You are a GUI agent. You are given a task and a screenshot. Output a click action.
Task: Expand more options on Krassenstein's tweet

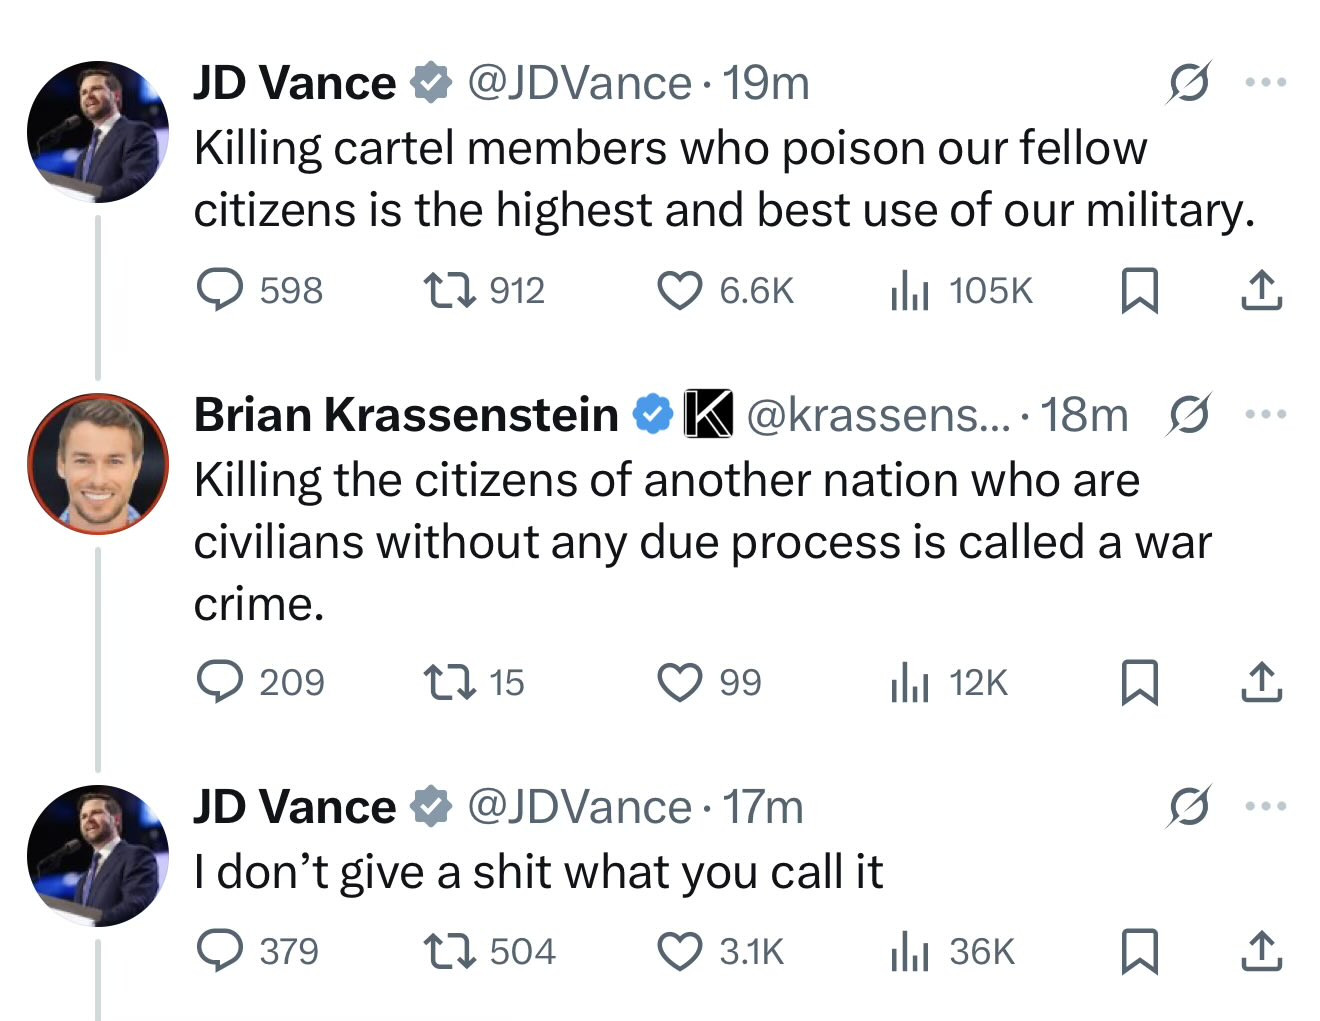click(1266, 414)
